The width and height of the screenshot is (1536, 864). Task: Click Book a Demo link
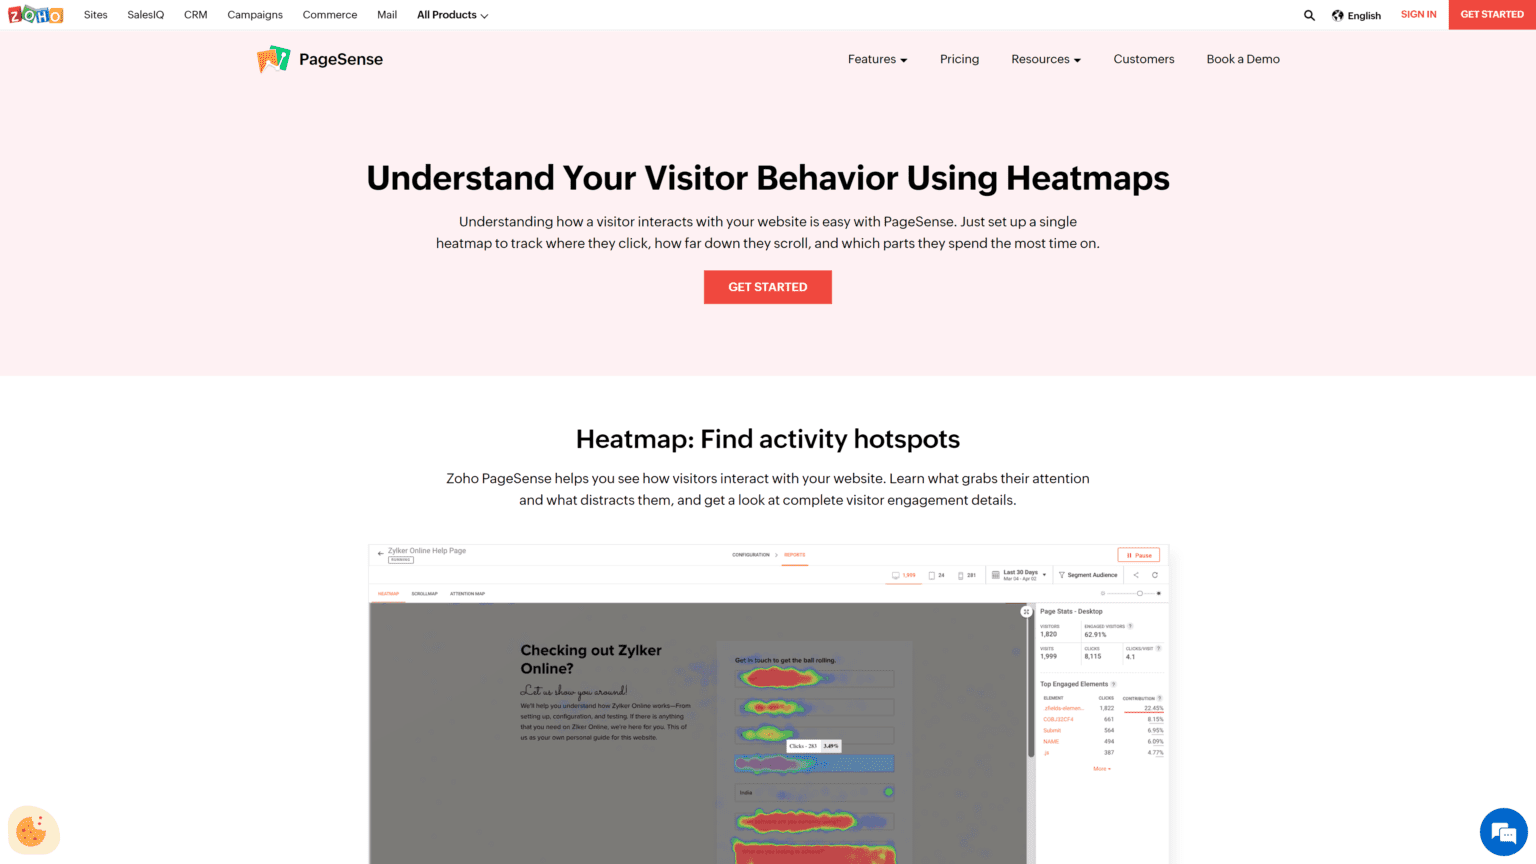click(x=1243, y=59)
